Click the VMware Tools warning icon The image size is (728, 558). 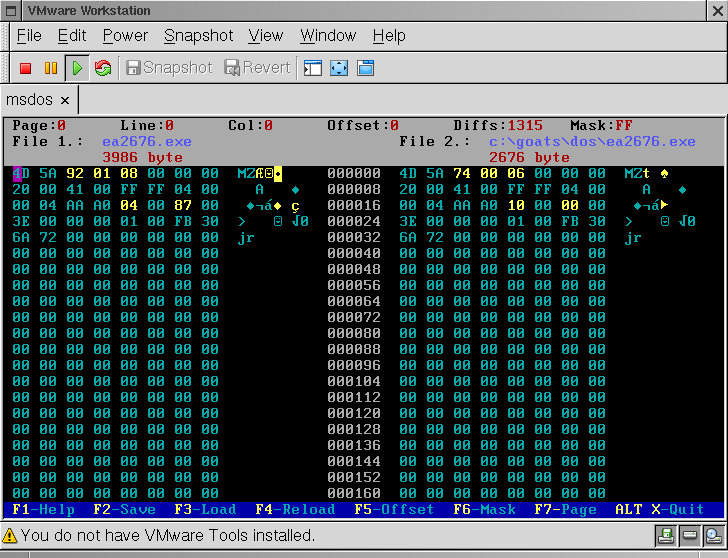(x=10, y=536)
